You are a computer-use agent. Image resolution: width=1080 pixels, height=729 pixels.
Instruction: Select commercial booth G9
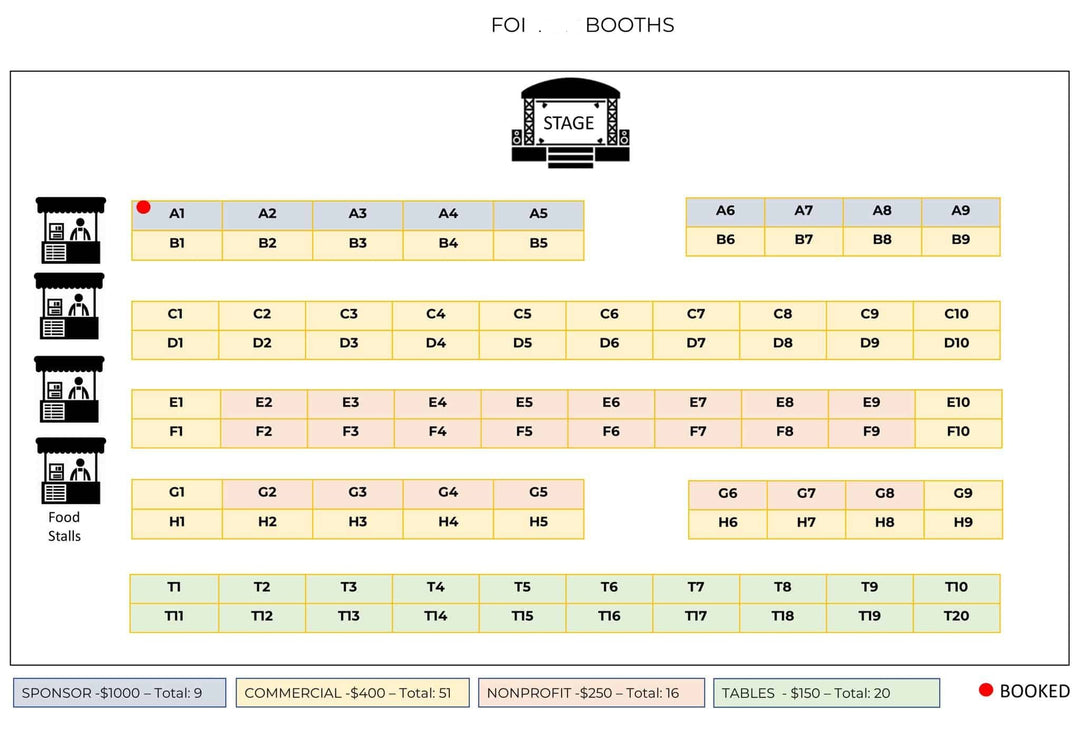(x=963, y=495)
